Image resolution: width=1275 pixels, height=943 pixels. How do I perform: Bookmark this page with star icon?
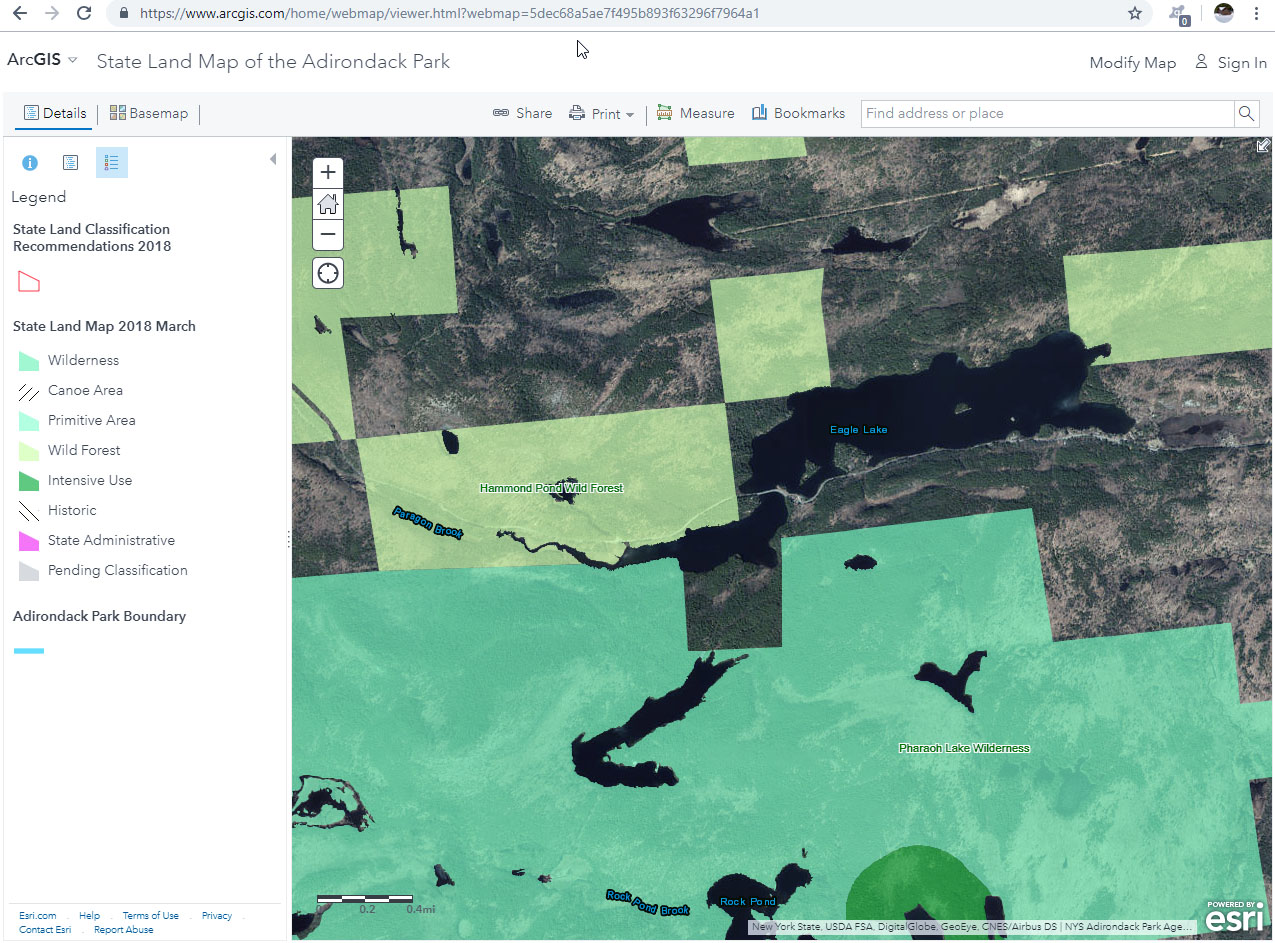(1134, 13)
